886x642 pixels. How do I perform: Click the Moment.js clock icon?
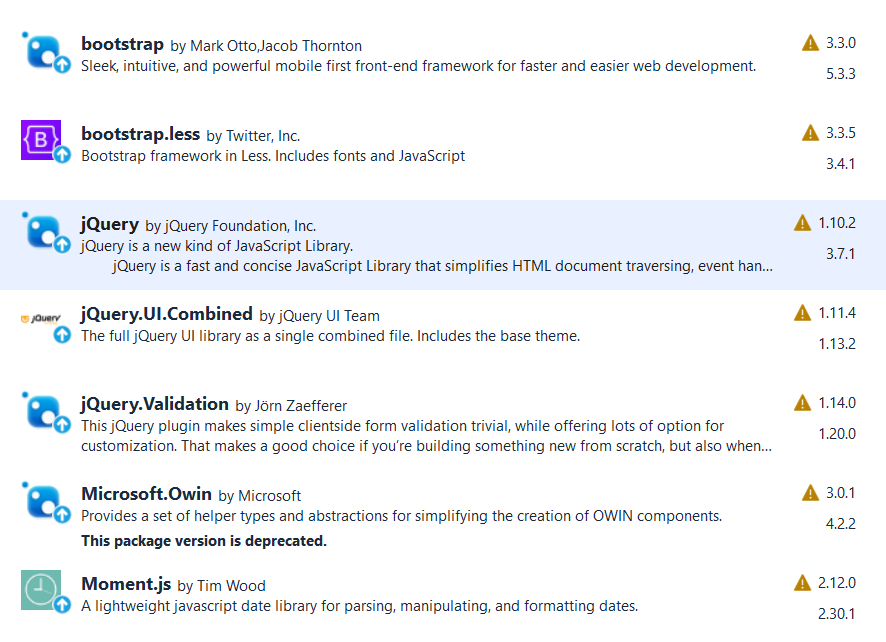(42, 590)
